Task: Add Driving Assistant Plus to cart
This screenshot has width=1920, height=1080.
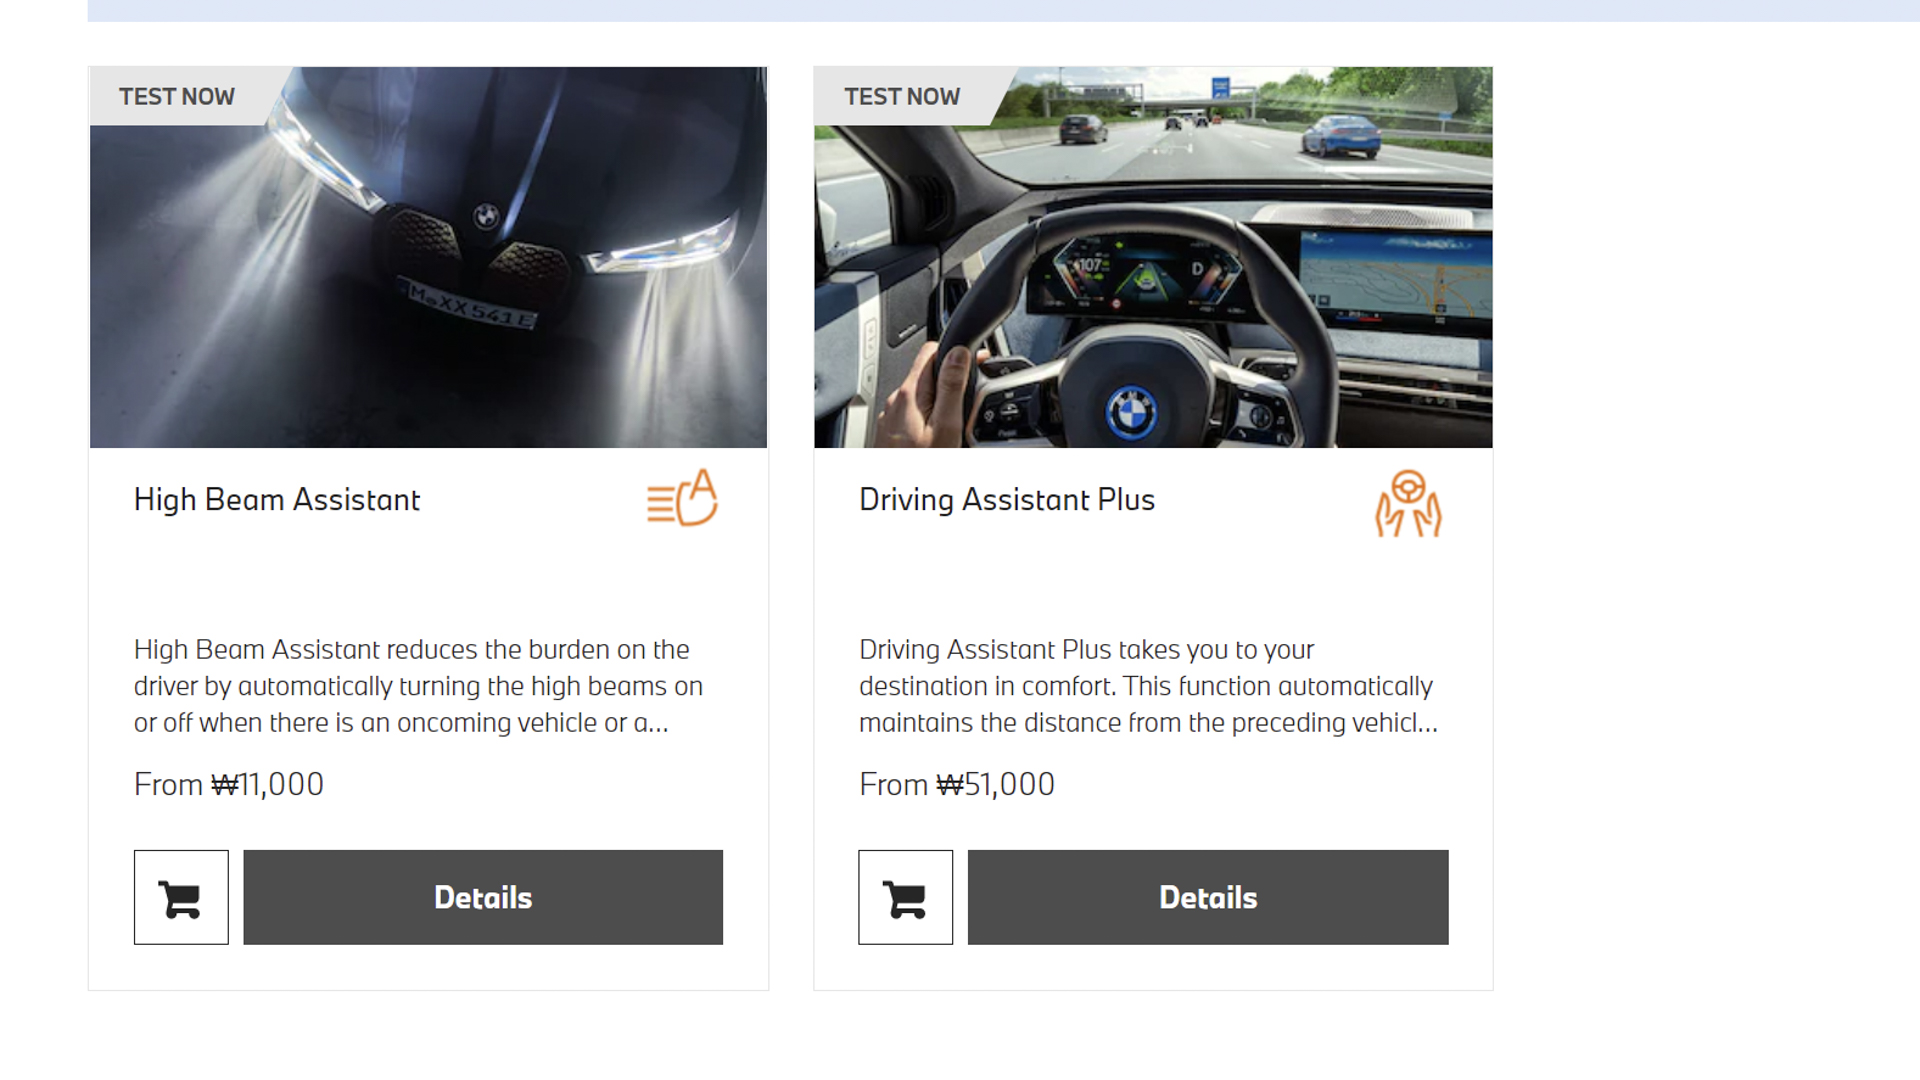Action: (x=905, y=897)
